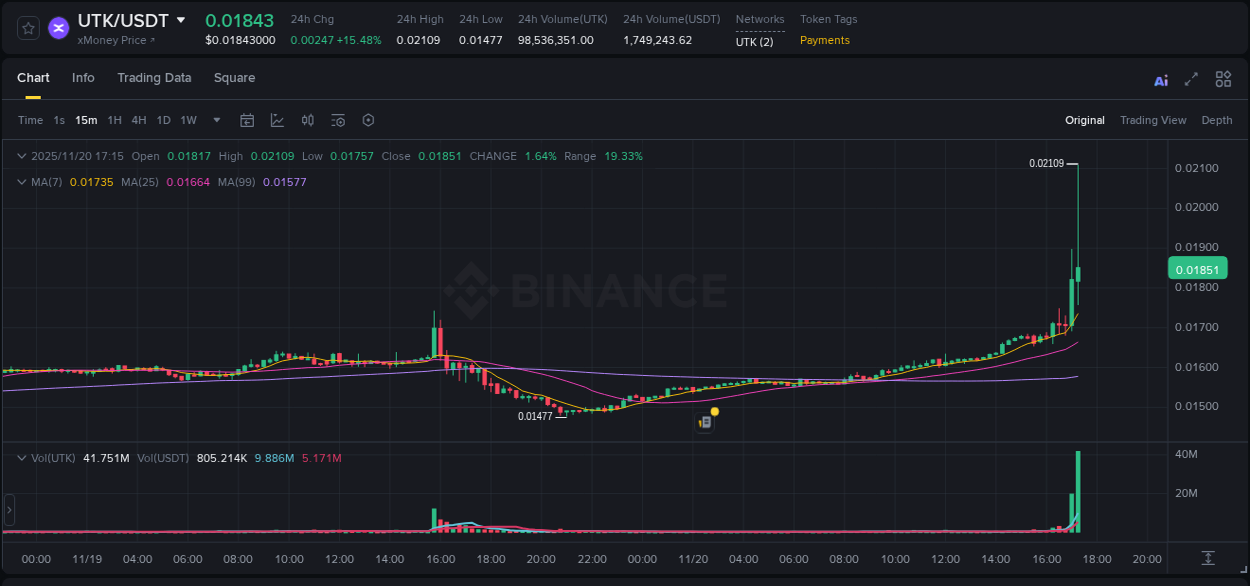Switch to the Trading Data tab

[x=154, y=78]
